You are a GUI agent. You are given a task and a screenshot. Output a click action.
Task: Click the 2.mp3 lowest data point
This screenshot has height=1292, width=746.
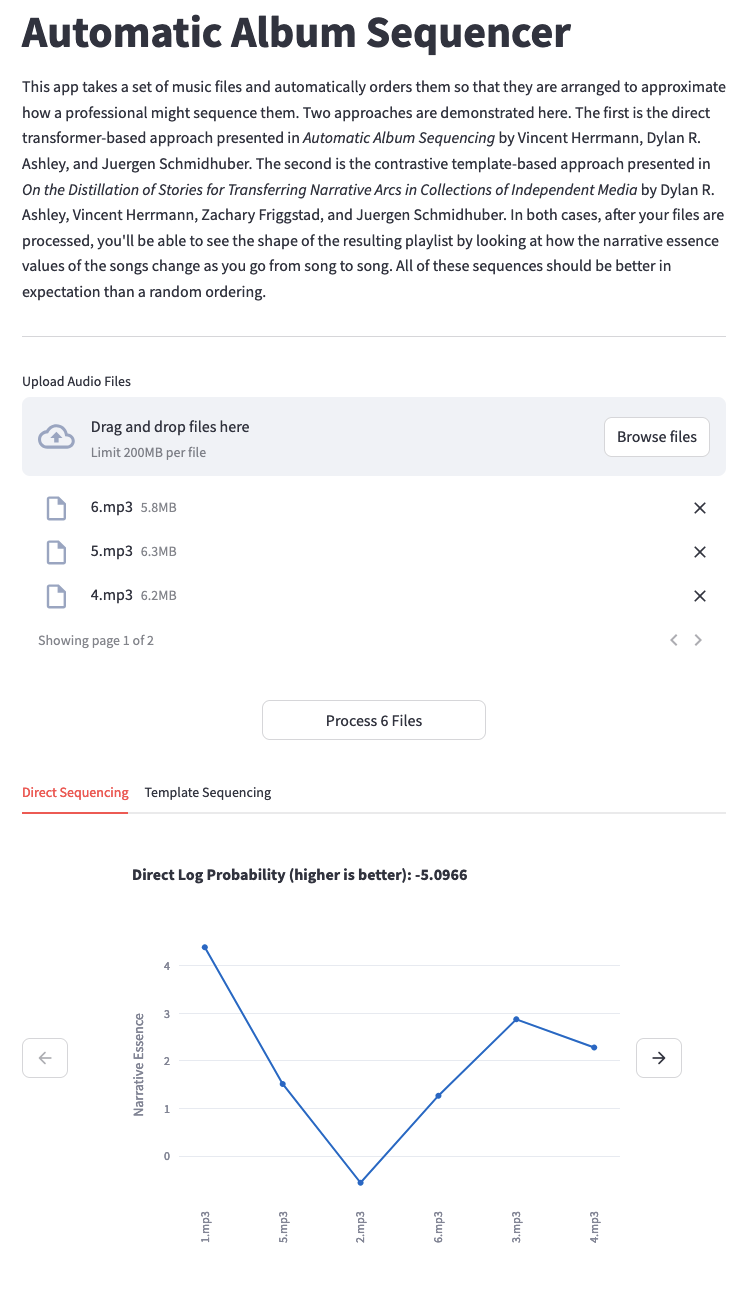[360, 1182]
